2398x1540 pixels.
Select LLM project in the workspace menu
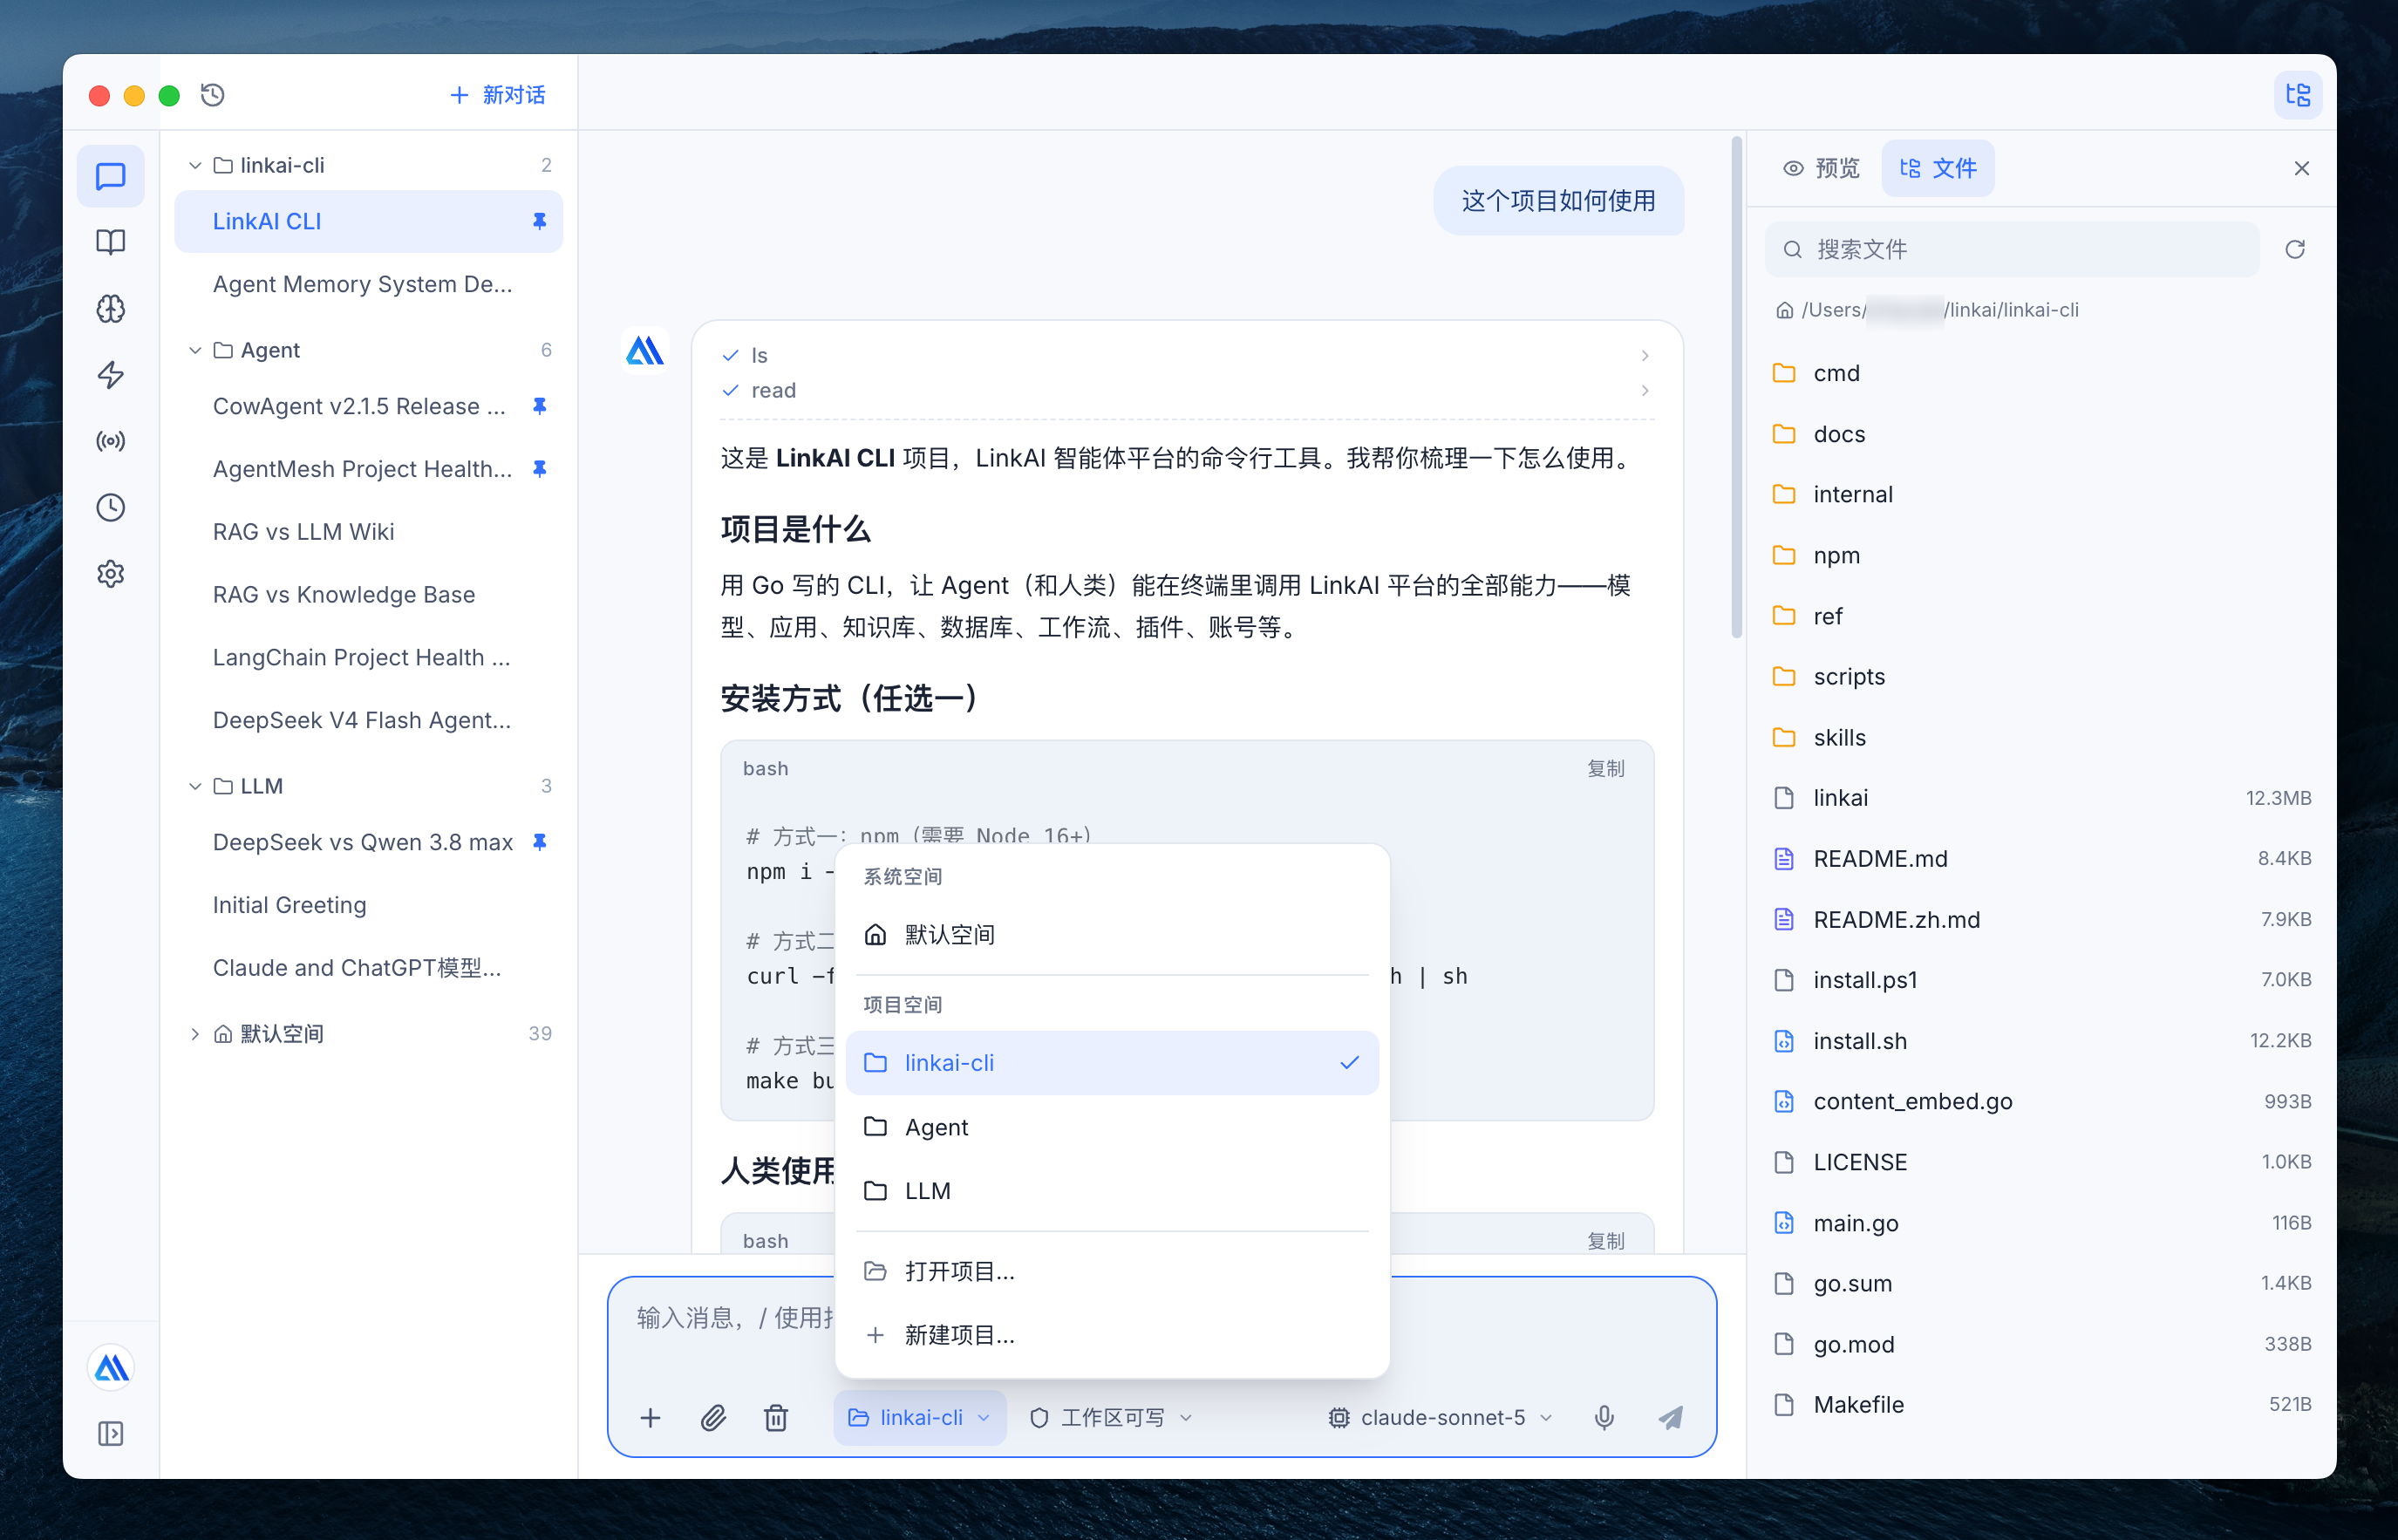coord(1112,1191)
